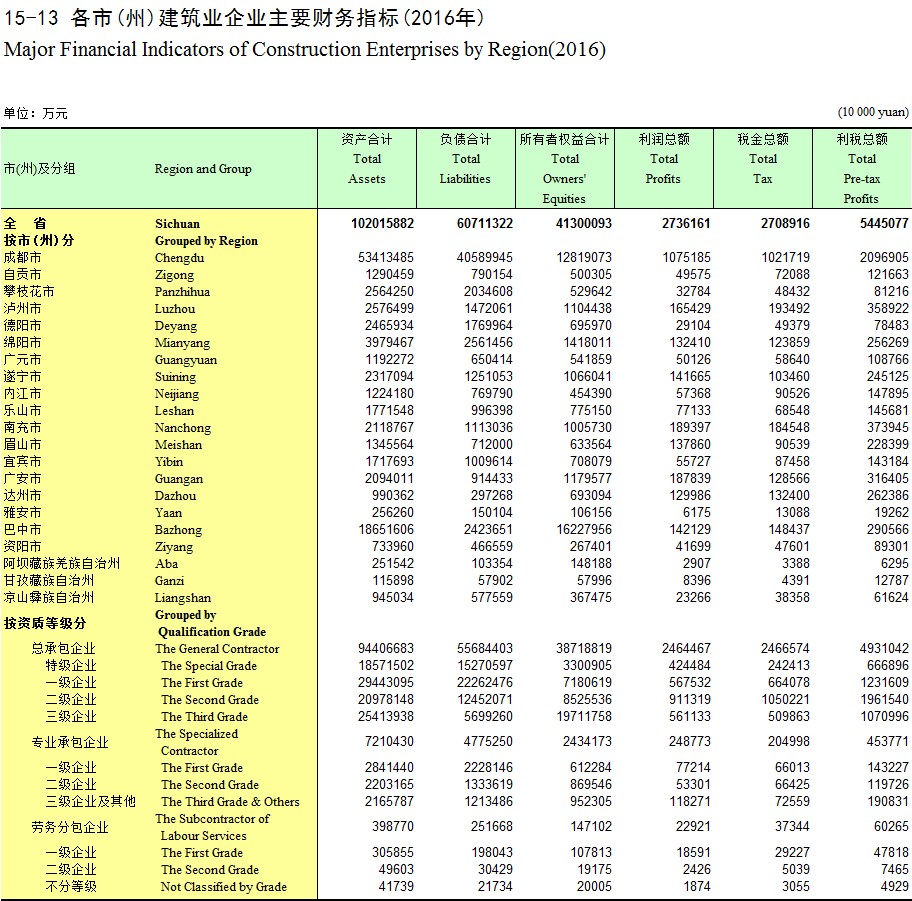
Task: Click the Liangshan region label
Action: point(183,597)
